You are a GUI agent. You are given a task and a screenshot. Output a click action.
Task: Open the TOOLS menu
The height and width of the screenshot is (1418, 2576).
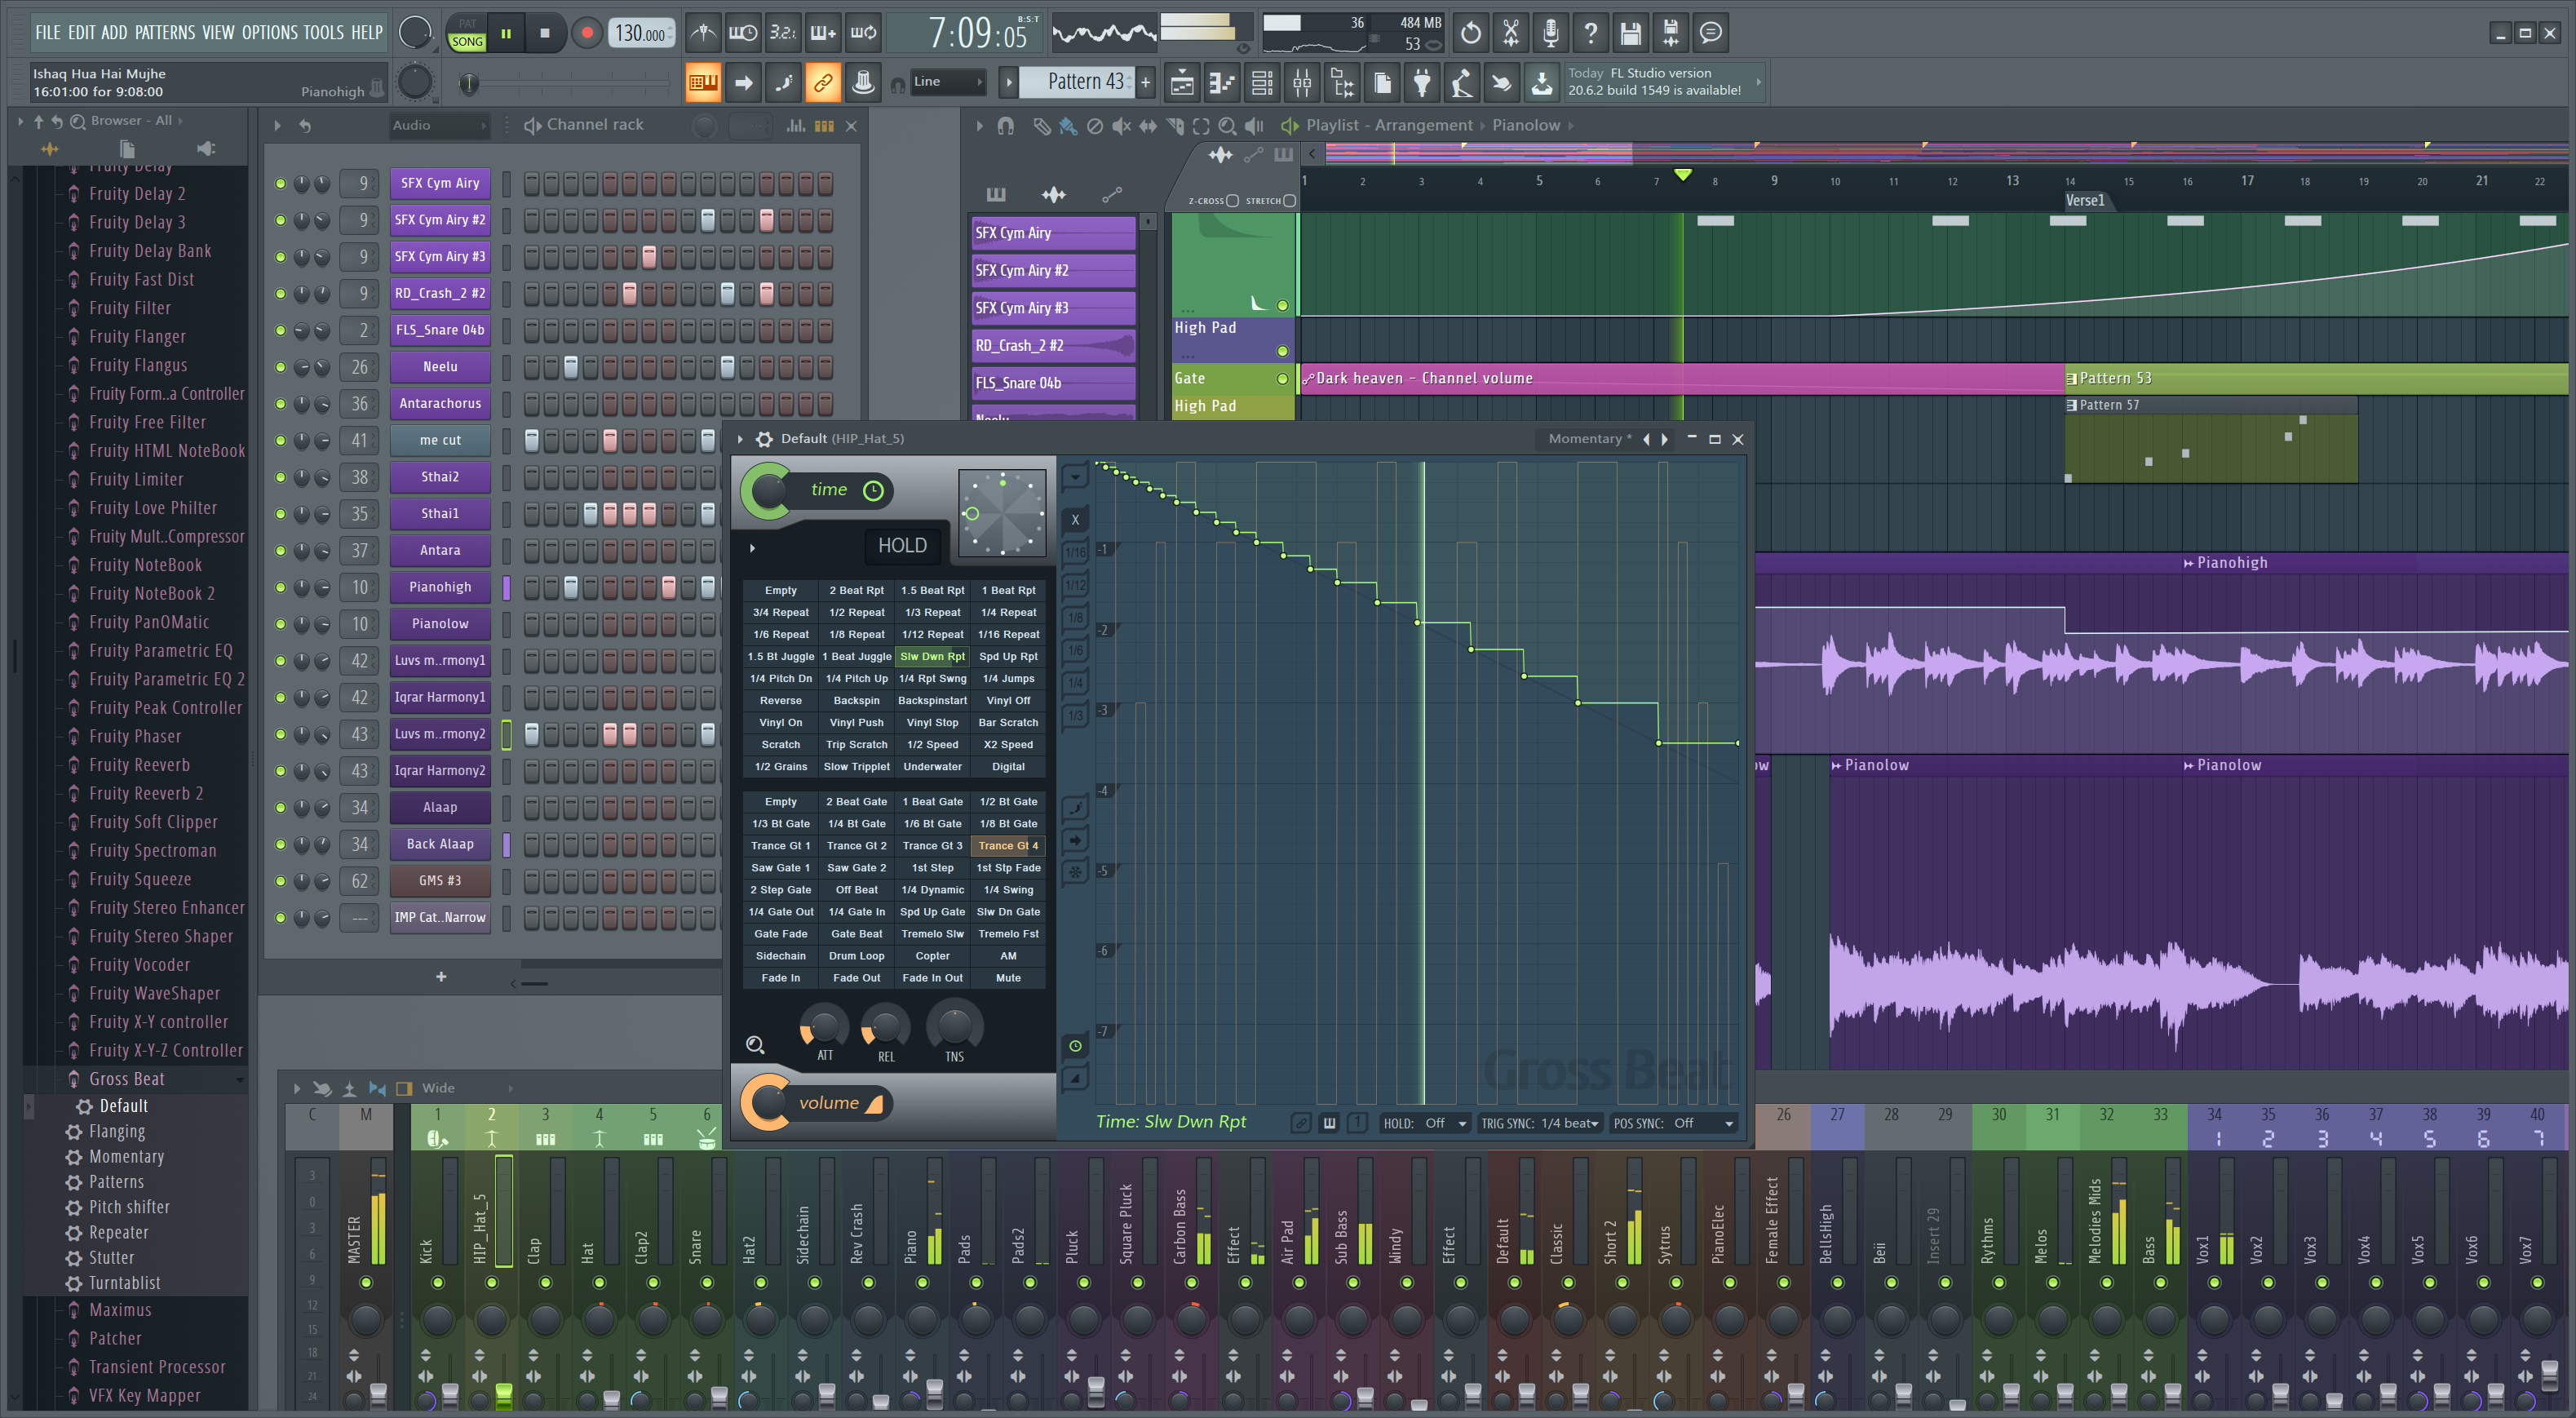(x=323, y=33)
